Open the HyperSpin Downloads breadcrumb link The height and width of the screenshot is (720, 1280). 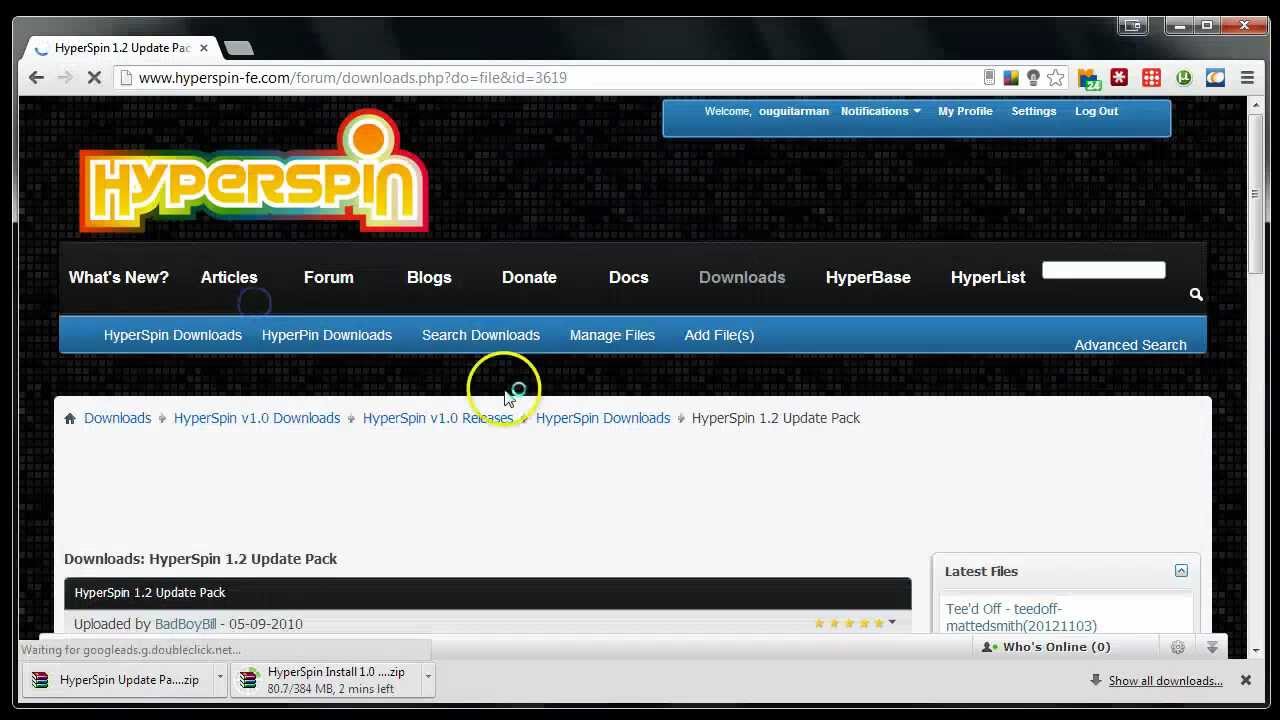pyautogui.click(x=603, y=418)
